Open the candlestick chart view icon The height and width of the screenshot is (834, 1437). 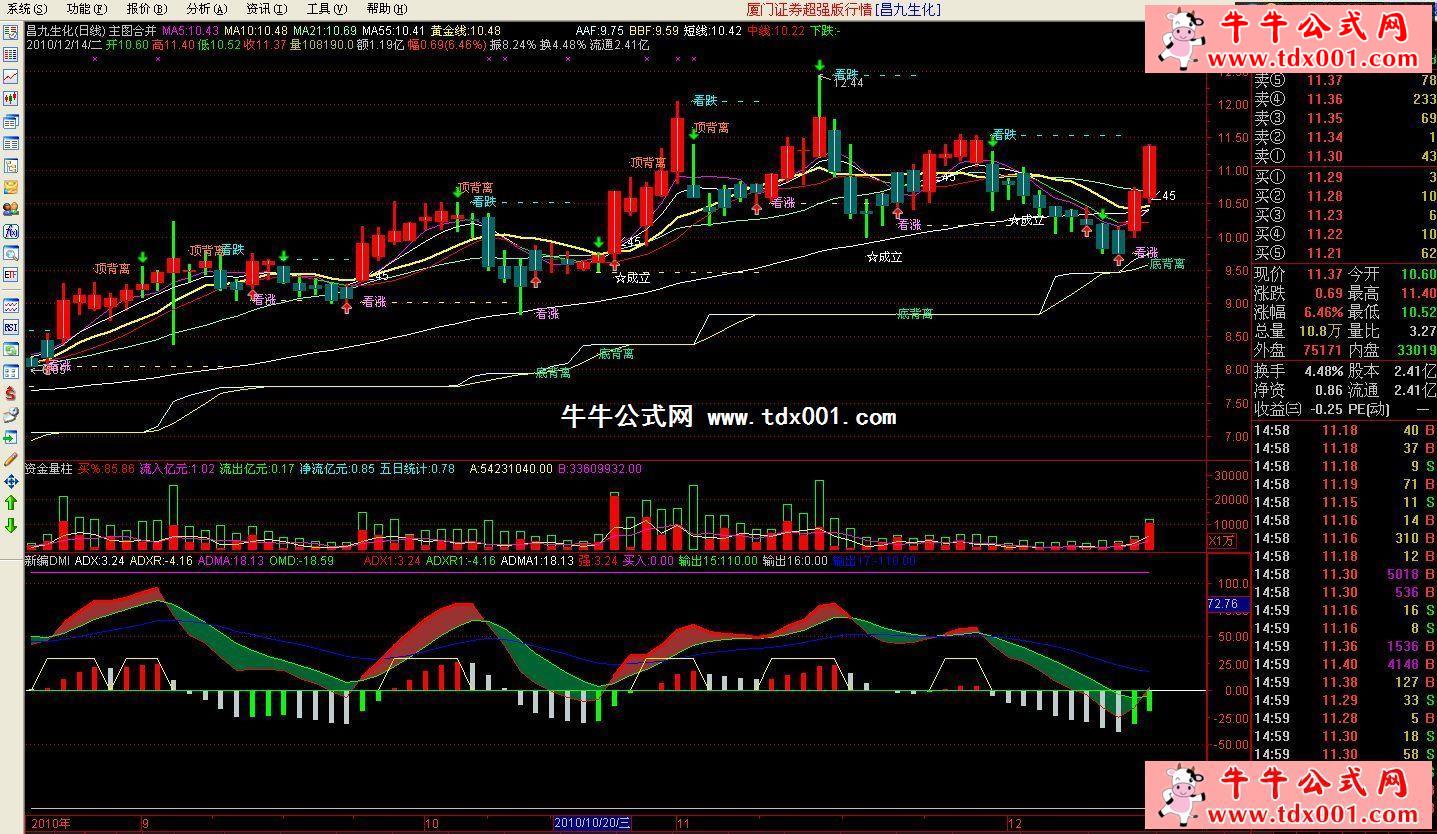(11, 98)
